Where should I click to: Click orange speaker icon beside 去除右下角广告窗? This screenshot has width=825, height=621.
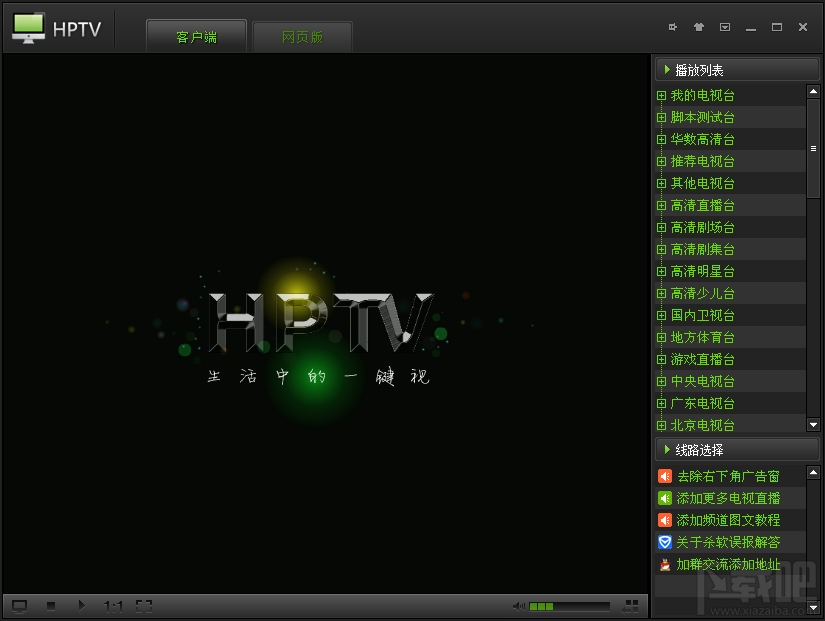click(x=665, y=476)
